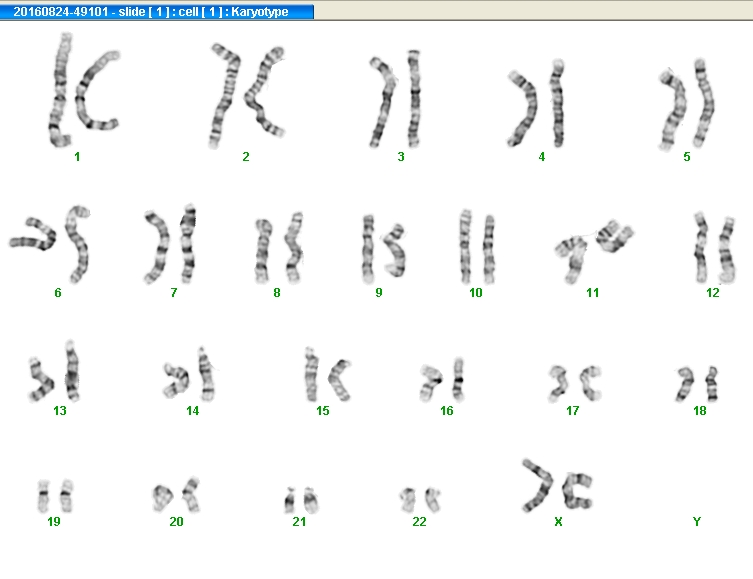
Task: Click the green label '5'
Action: tap(687, 157)
